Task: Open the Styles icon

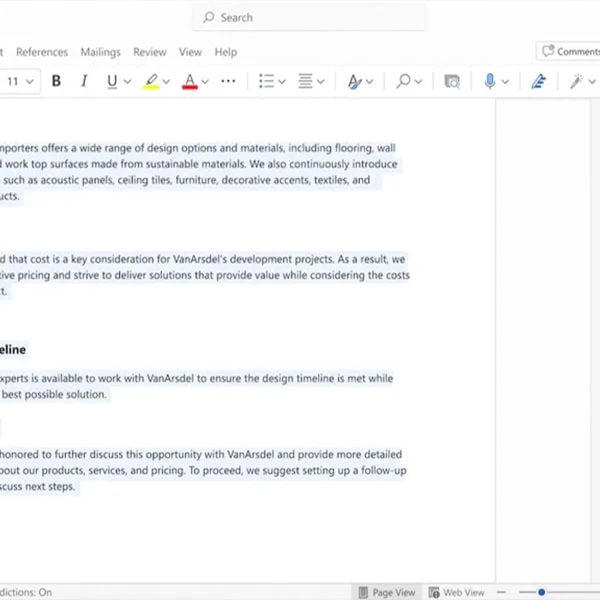Action: [x=354, y=81]
